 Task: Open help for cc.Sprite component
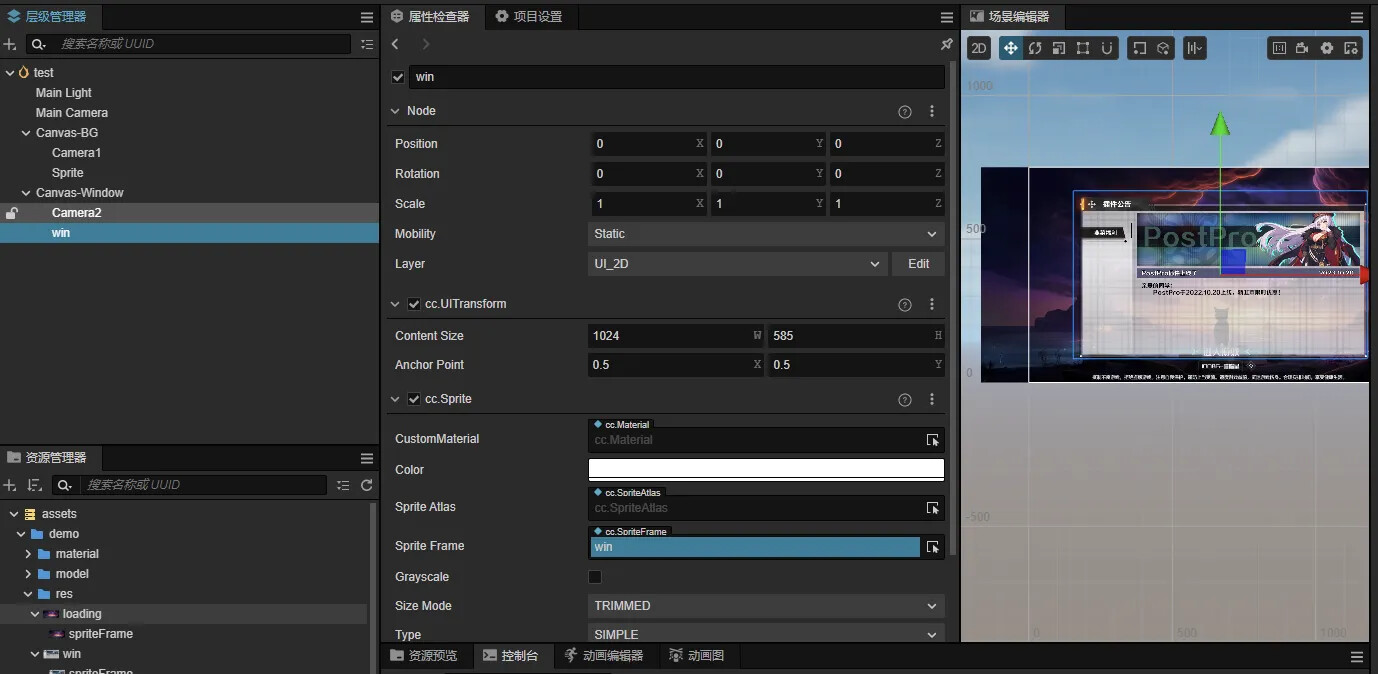click(905, 399)
